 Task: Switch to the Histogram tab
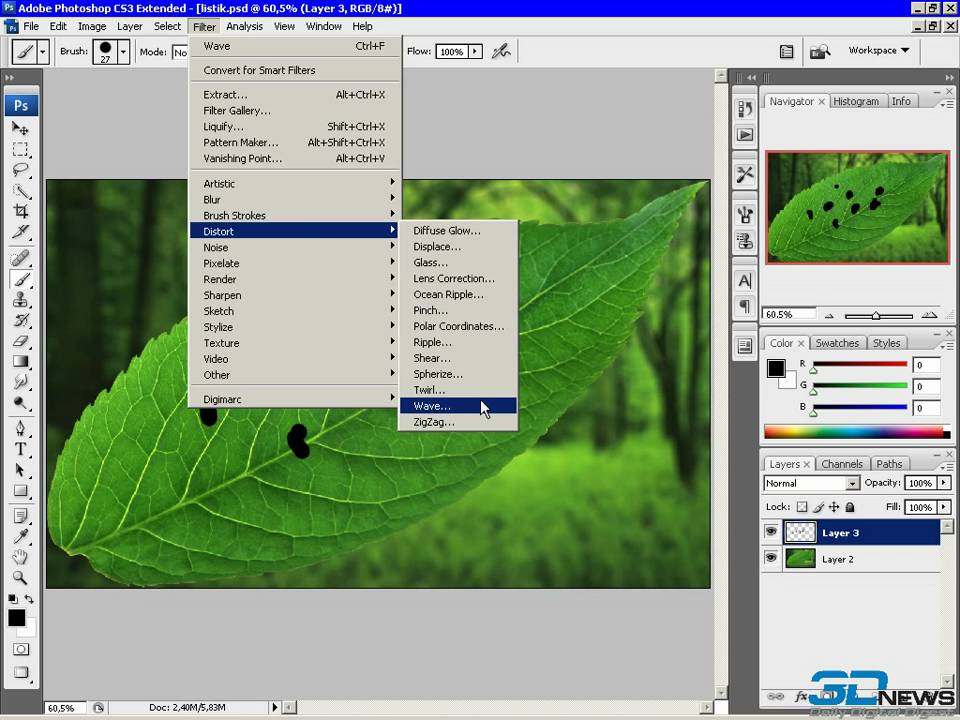click(x=856, y=102)
